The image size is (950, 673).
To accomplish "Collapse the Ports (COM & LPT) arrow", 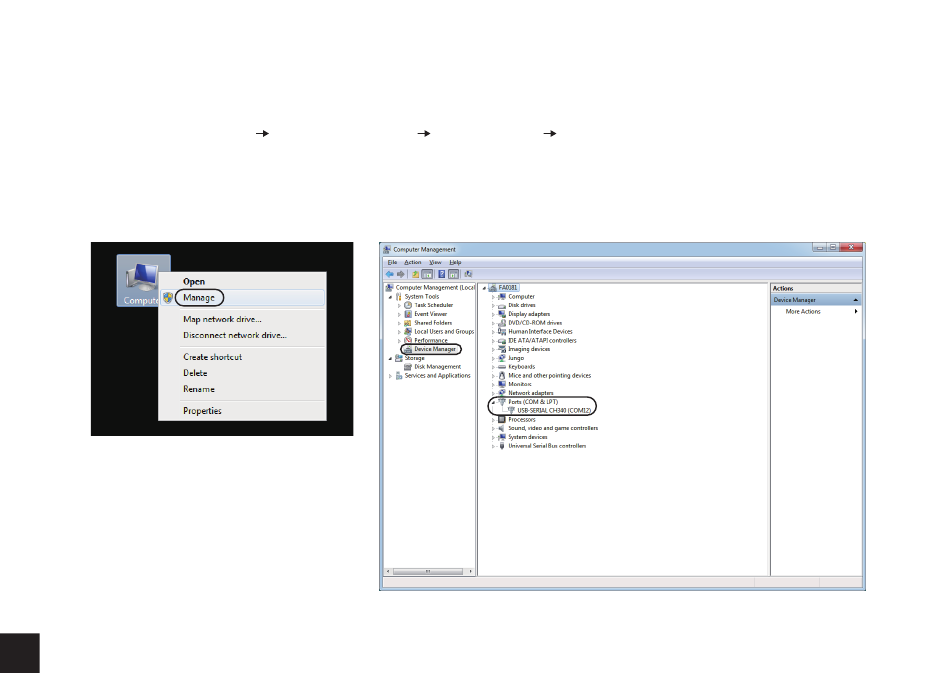I will click(493, 402).
